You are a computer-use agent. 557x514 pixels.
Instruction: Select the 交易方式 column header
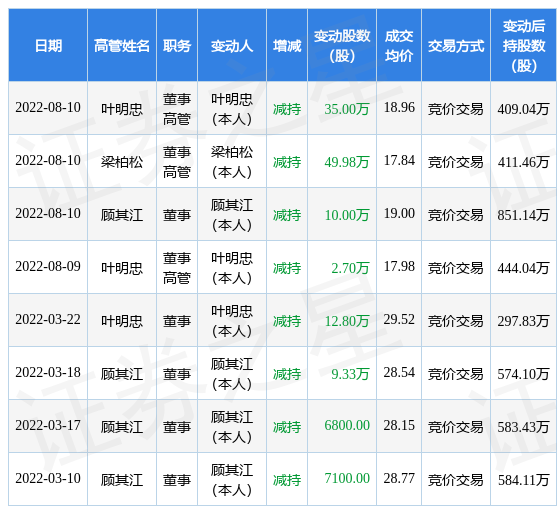(x=456, y=46)
